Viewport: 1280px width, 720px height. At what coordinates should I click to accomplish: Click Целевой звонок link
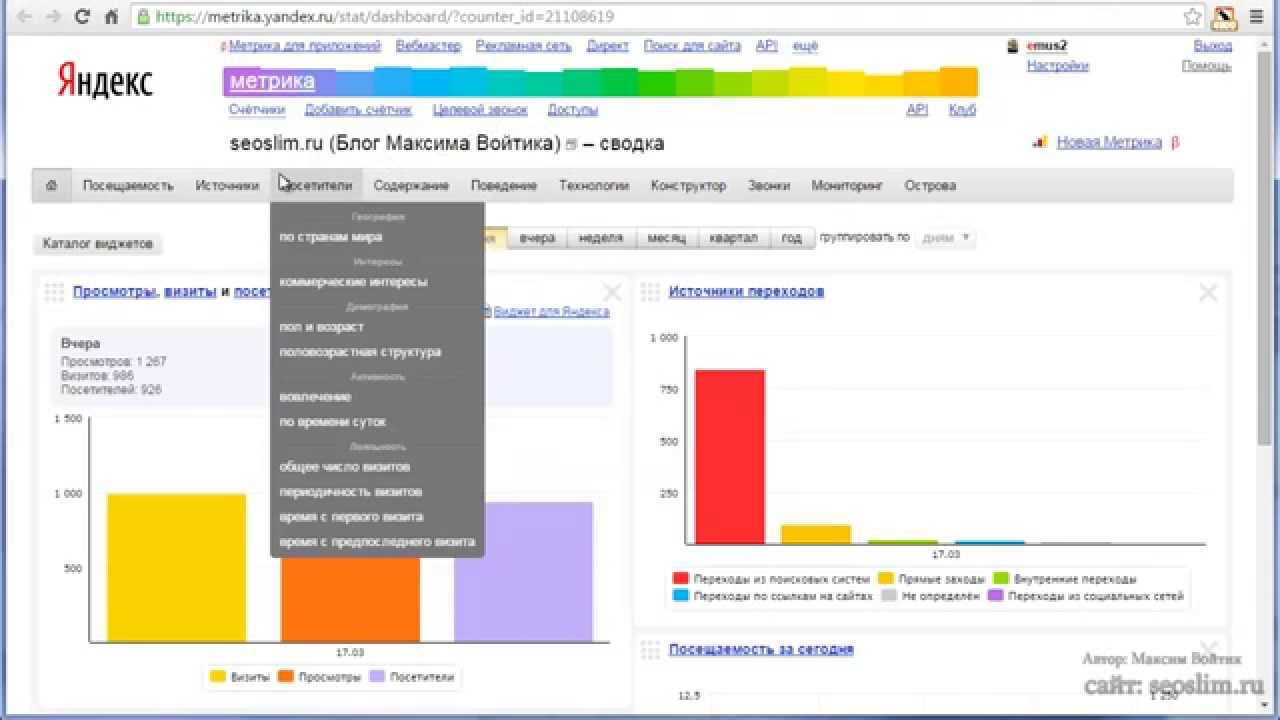click(x=480, y=110)
